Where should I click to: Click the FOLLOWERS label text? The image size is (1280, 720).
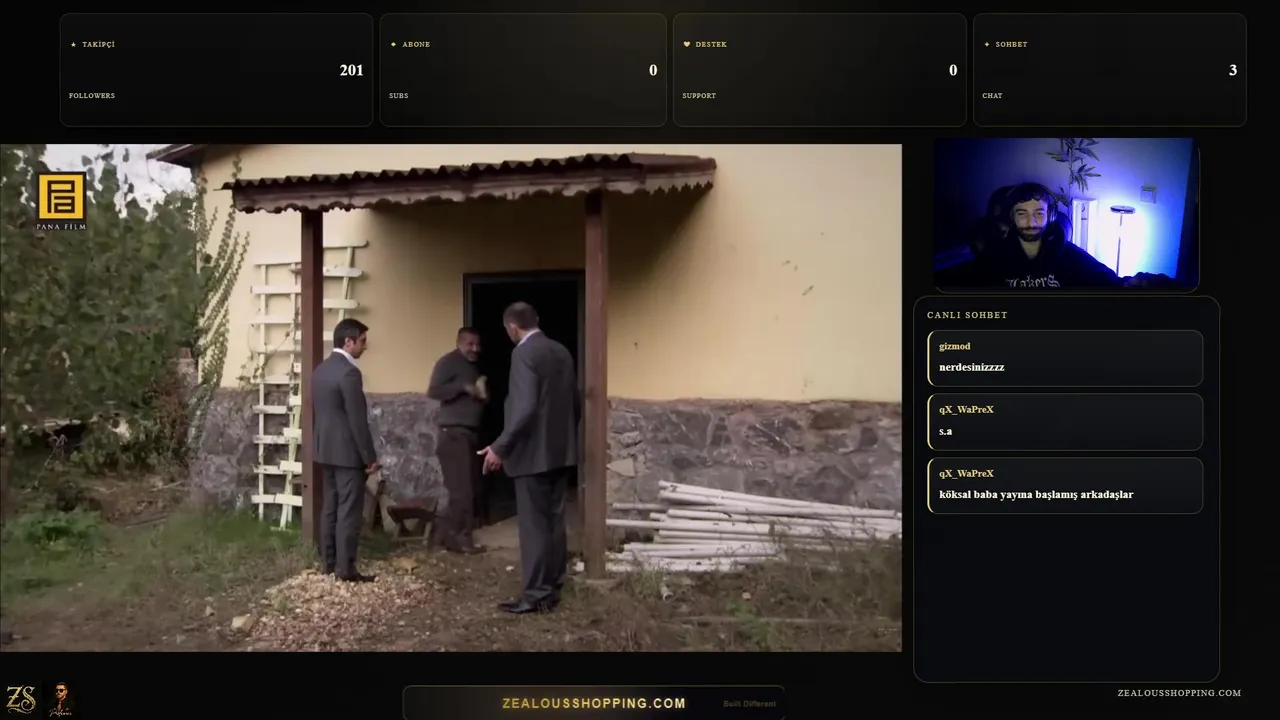tap(92, 96)
